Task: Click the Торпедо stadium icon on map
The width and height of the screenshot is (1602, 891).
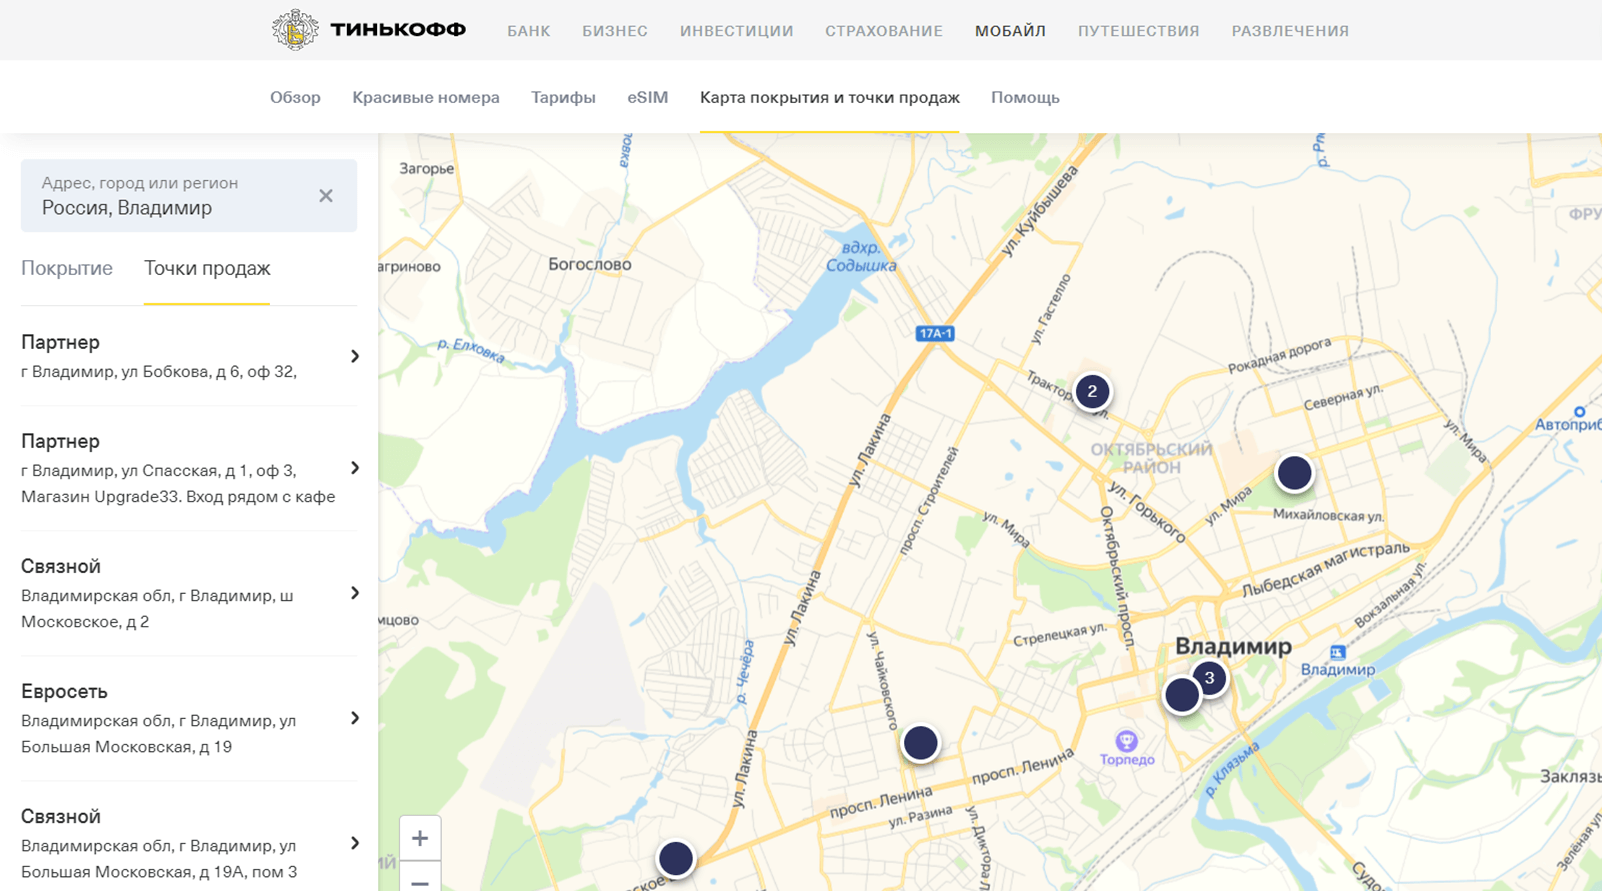Action: point(1126,741)
